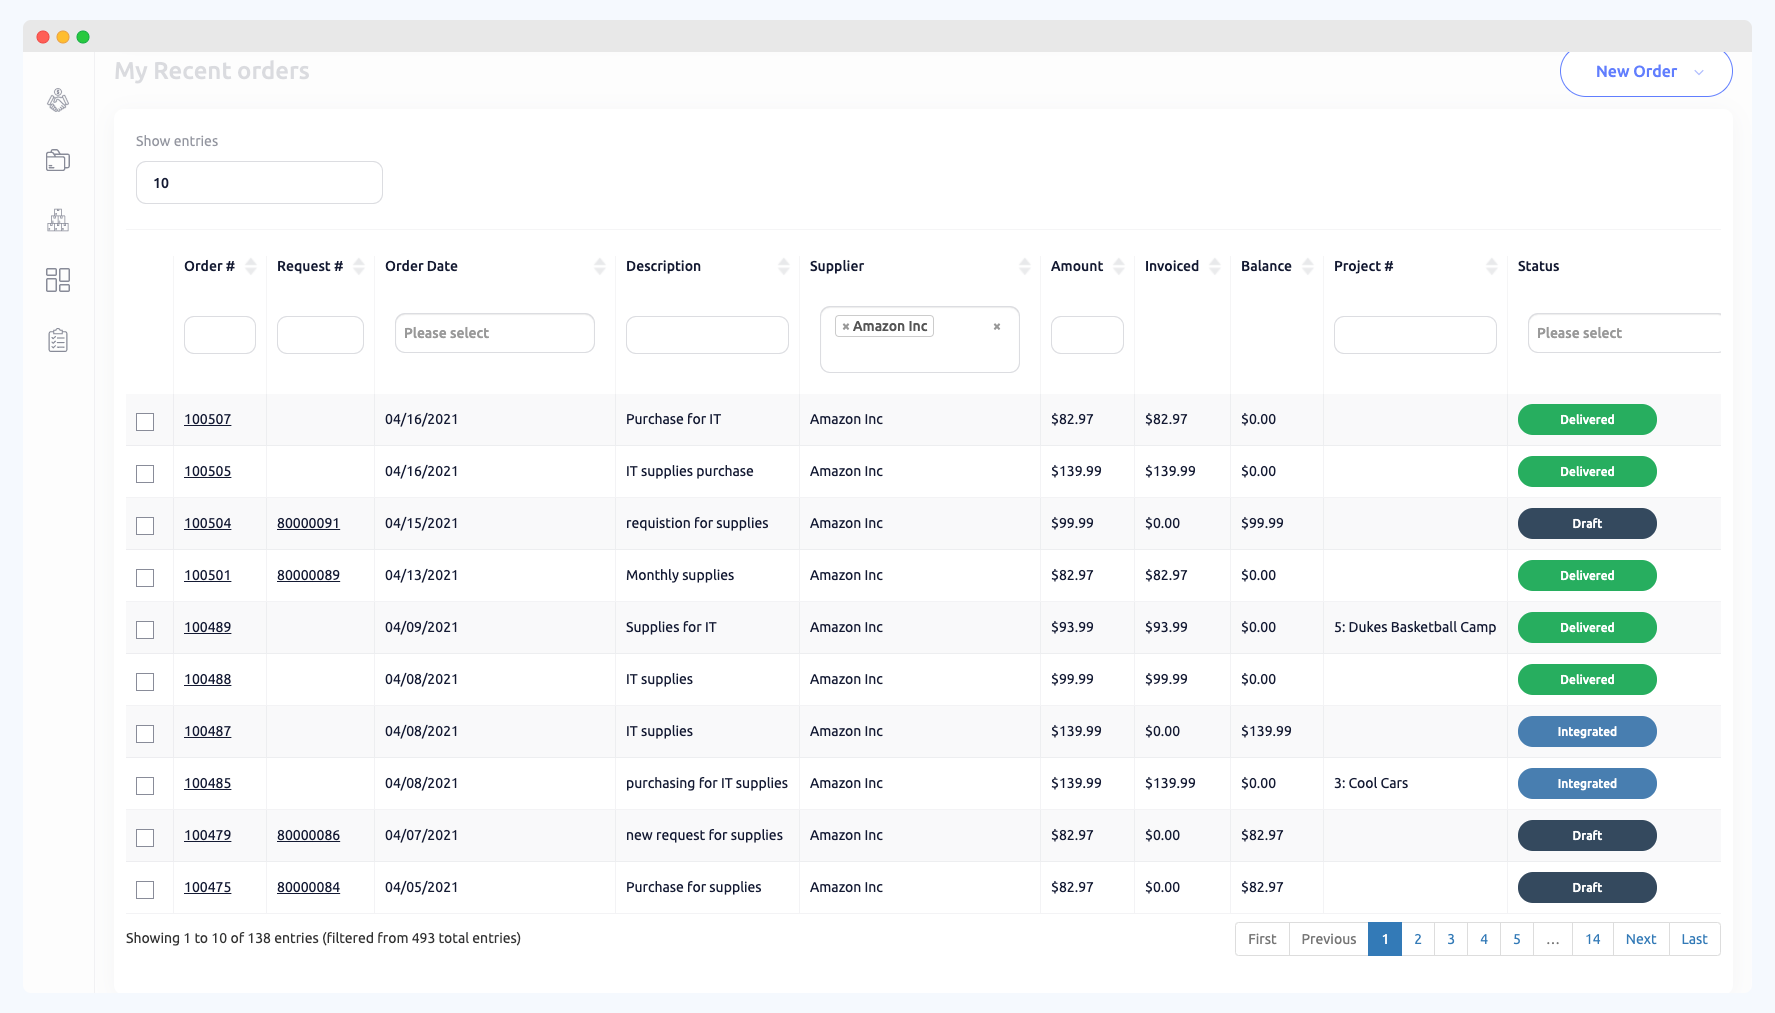
Task: Open the dashboard grid icon in sidebar
Action: pyautogui.click(x=58, y=280)
